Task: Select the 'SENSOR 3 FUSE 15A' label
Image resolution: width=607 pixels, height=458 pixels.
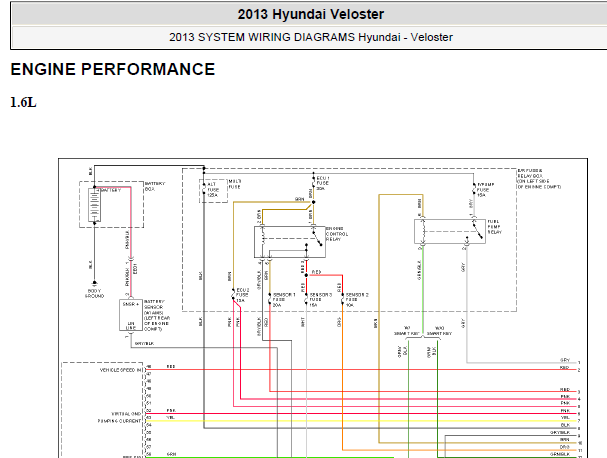Action: click(321, 300)
